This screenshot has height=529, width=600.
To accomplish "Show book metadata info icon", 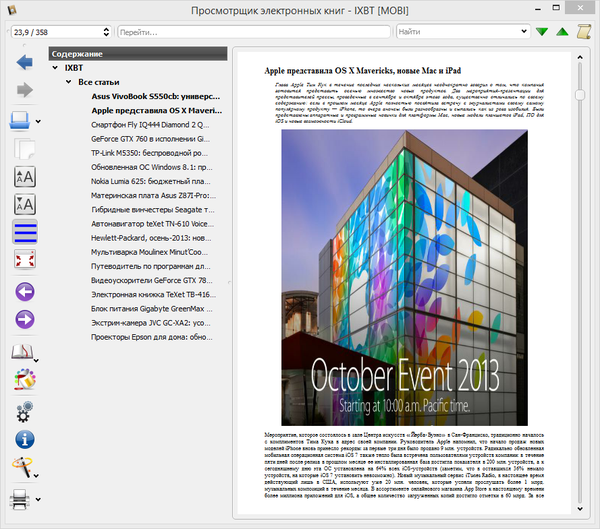I will pyautogui.click(x=25, y=439).
